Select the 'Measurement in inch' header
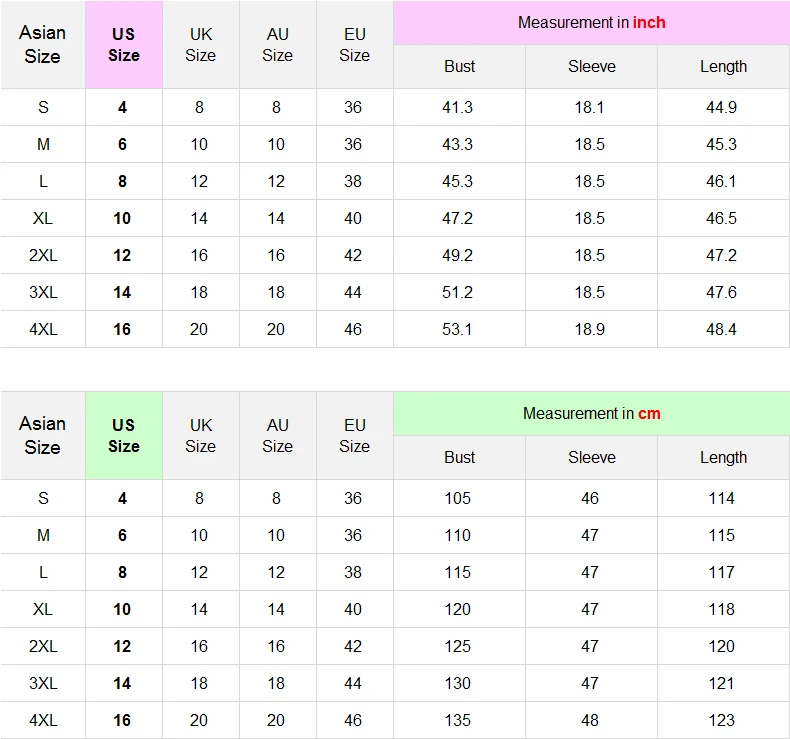Screen dimensions: 790x739 591,23
